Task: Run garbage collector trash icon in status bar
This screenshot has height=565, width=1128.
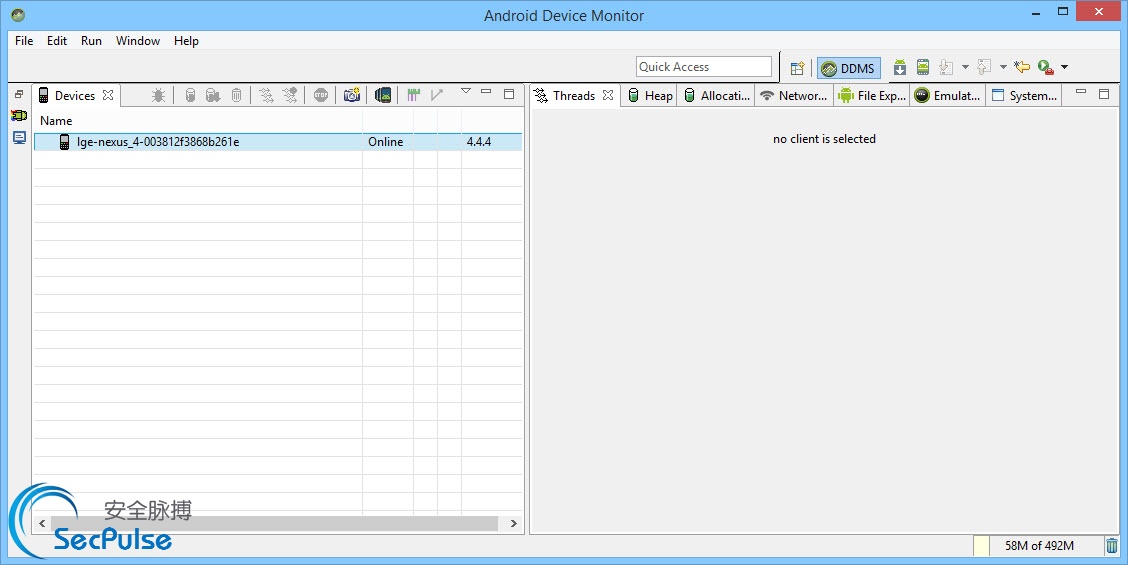Action: [x=1112, y=546]
